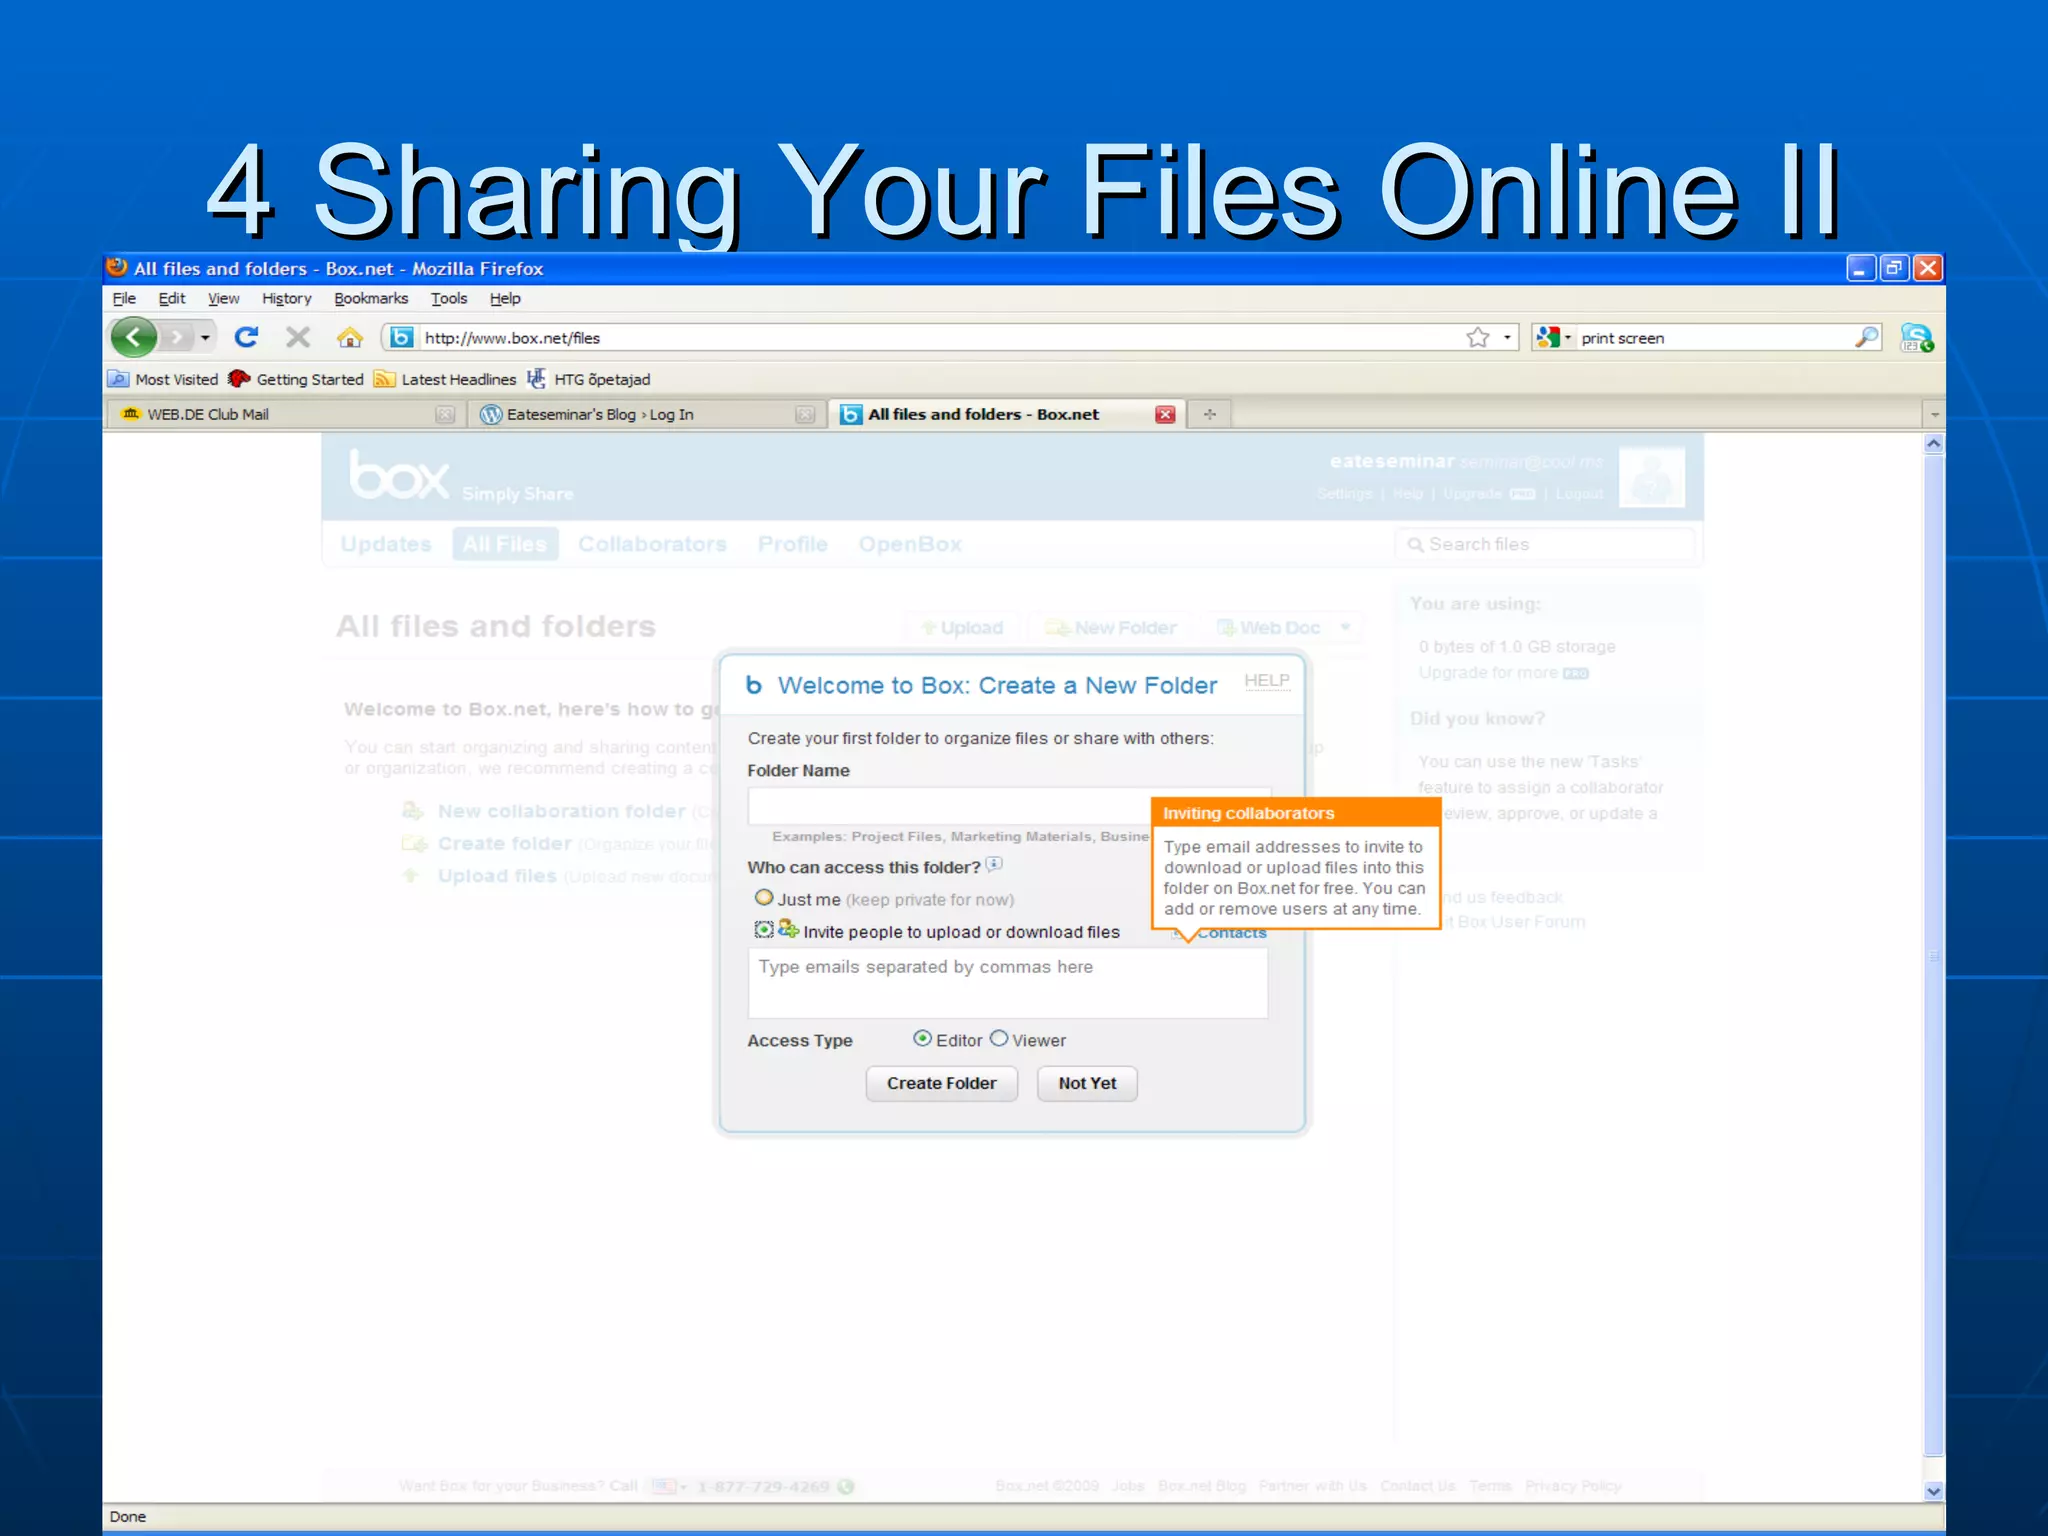The height and width of the screenshot is (1536, 2048).
Task: Open the address bar history dropdown
Action: pos(1507,338)
